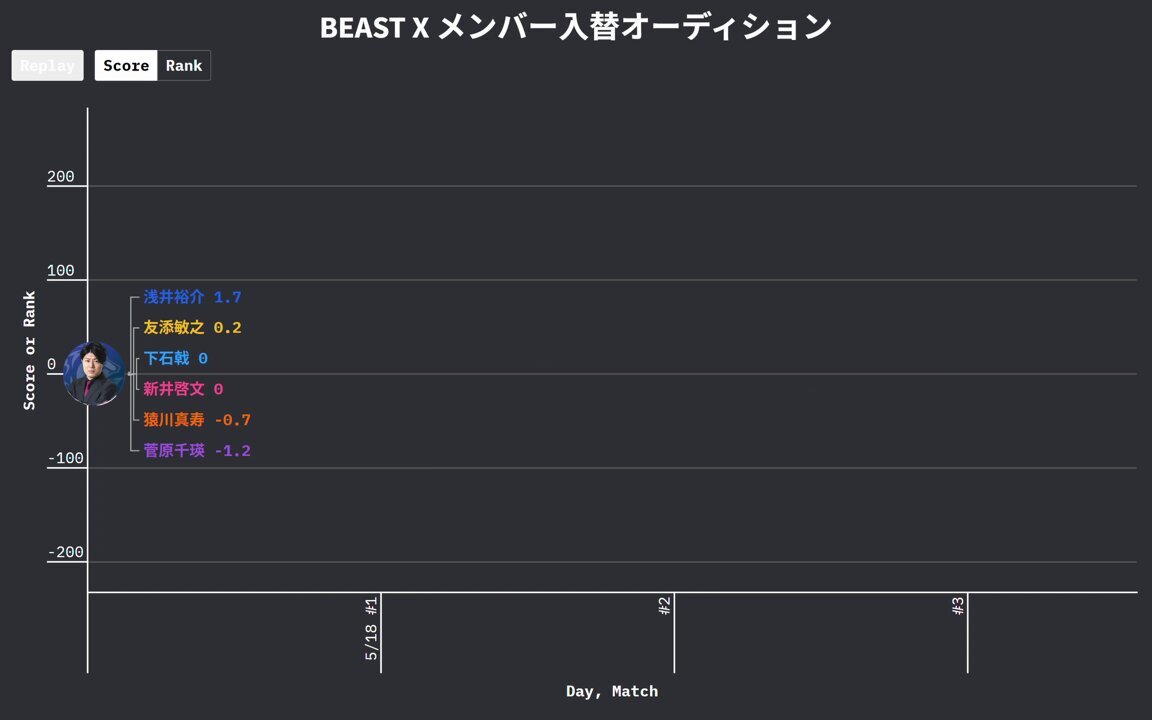The width and height of the screenshot is (1152, 720).
Task: Click the 'Day, Match' x-axis label
Action: tap(611, 691)
